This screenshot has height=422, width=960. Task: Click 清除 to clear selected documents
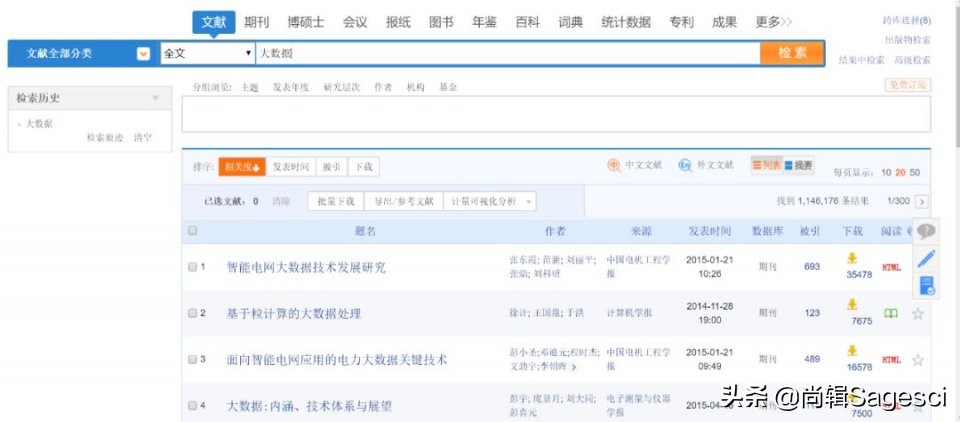(x=281, y=202)
